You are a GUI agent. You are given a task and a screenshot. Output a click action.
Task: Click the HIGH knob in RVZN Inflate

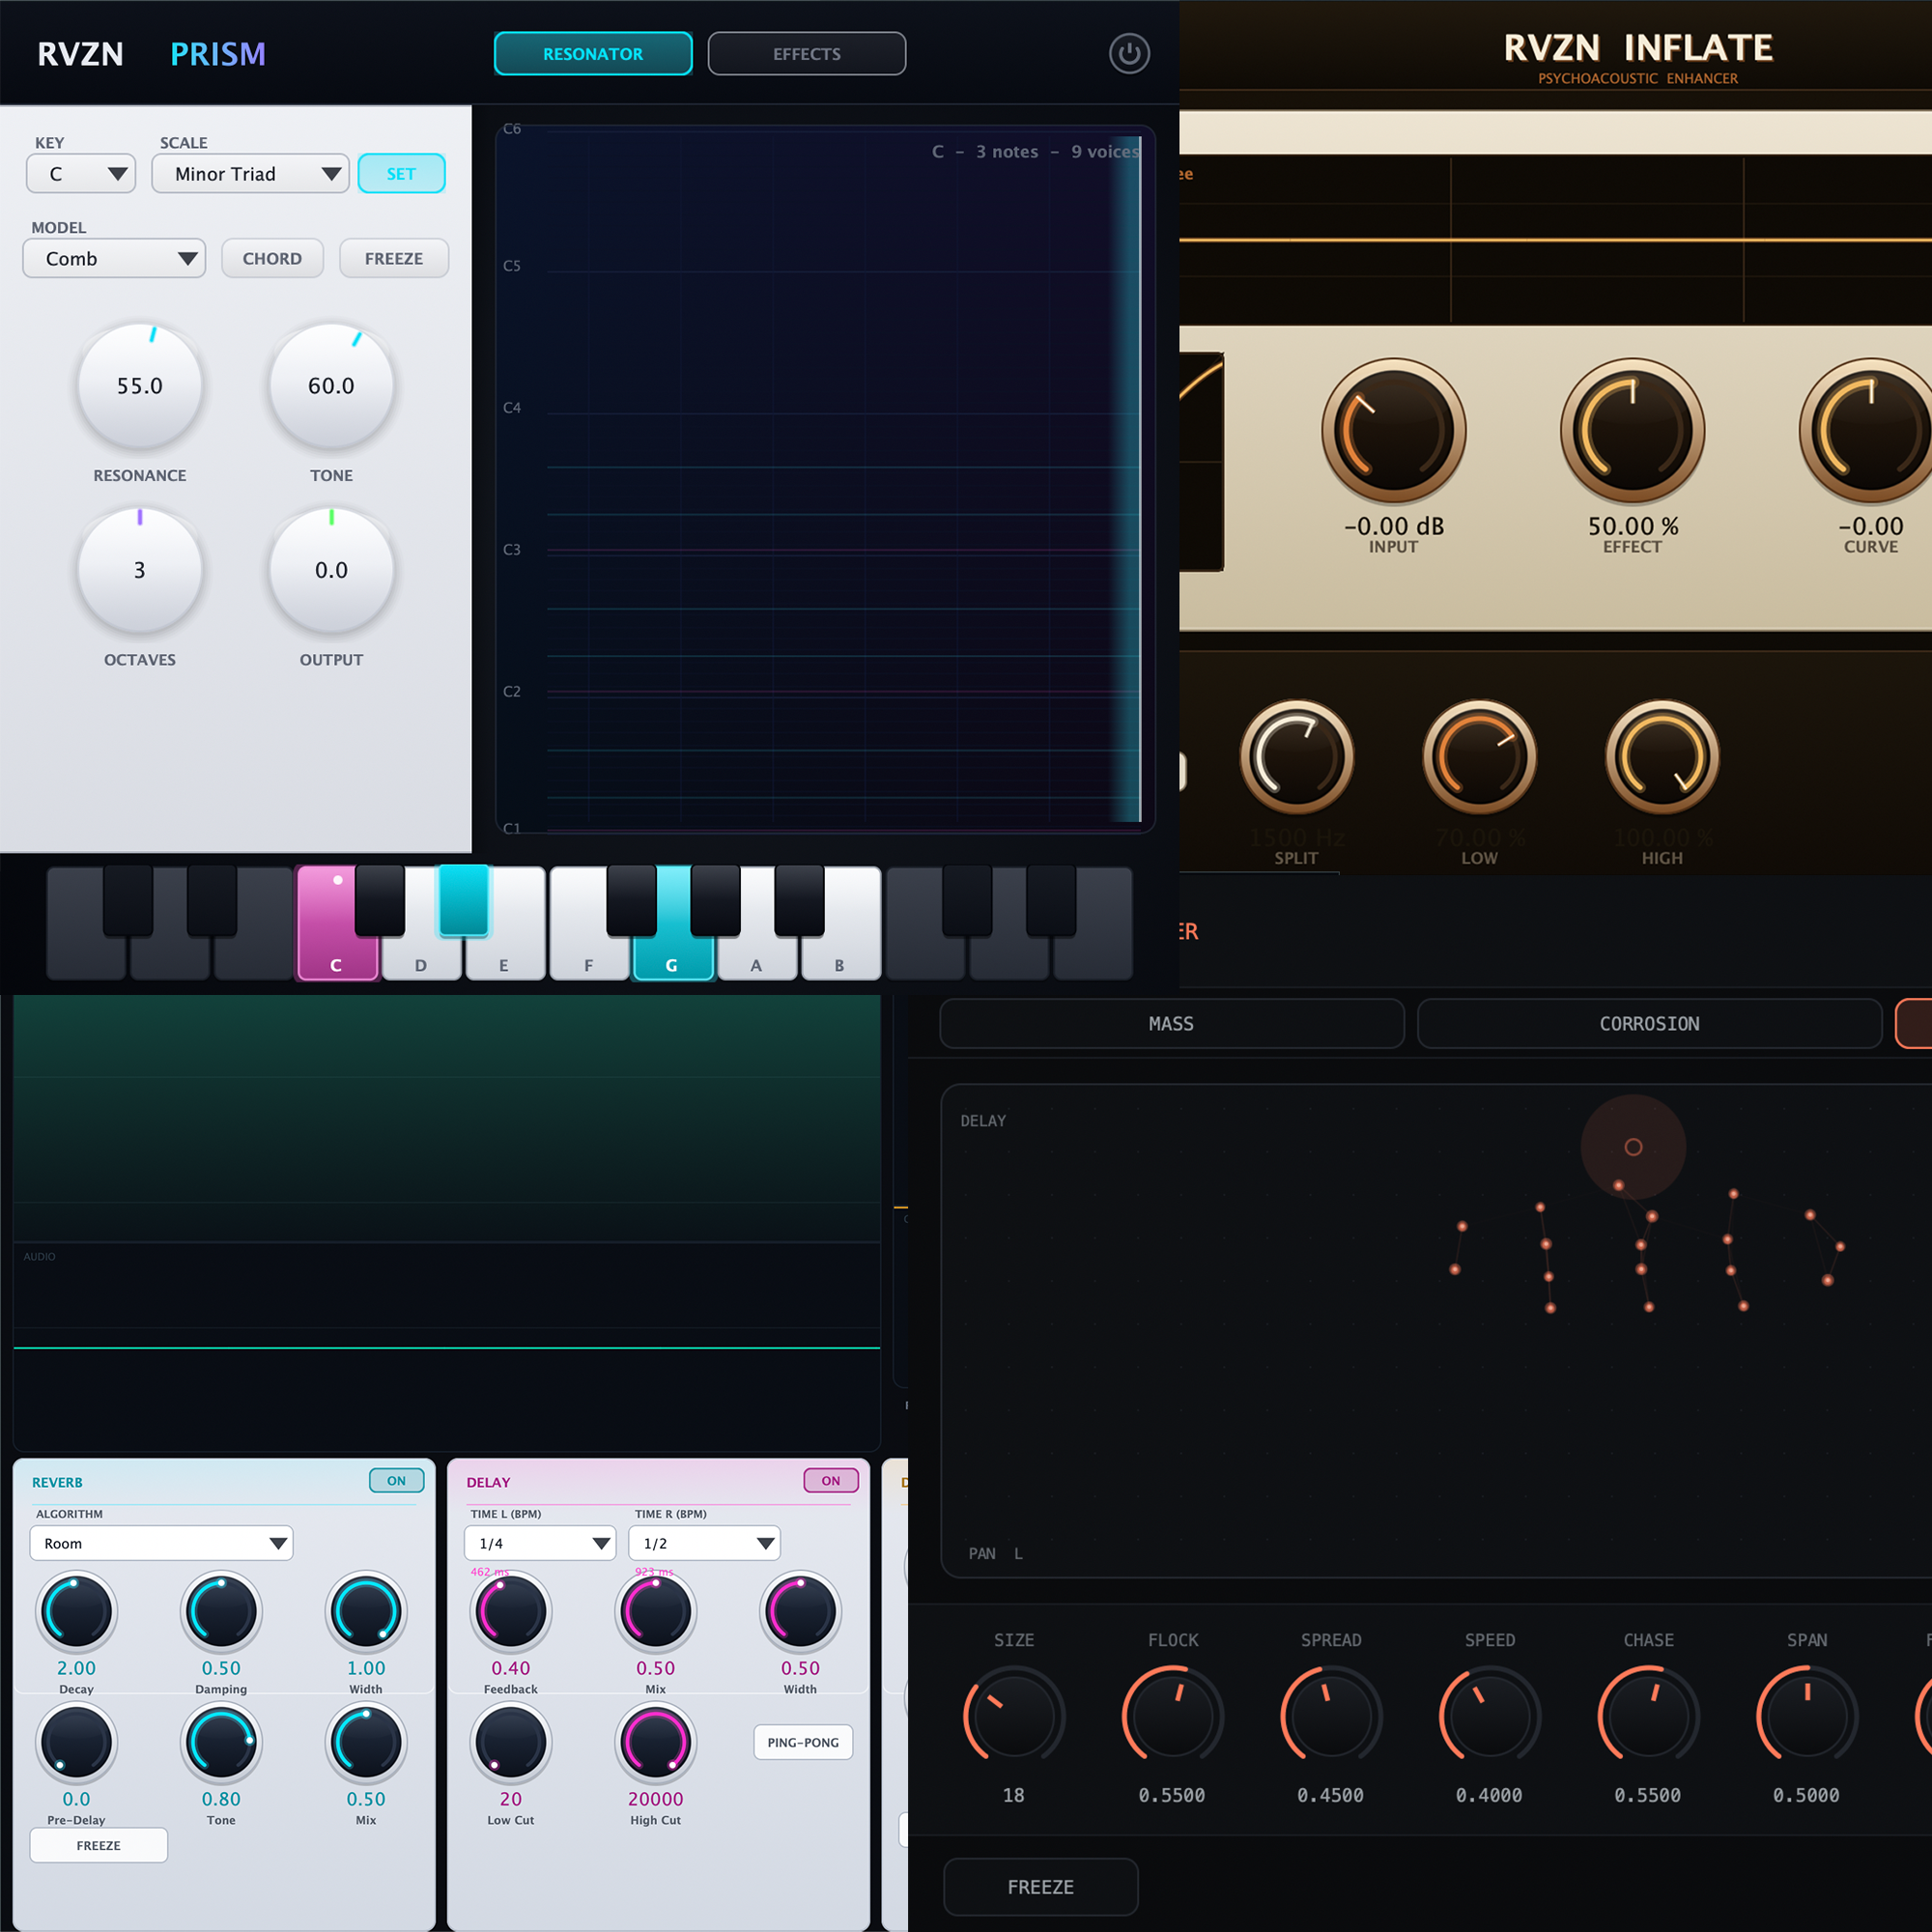[1663, 757]
